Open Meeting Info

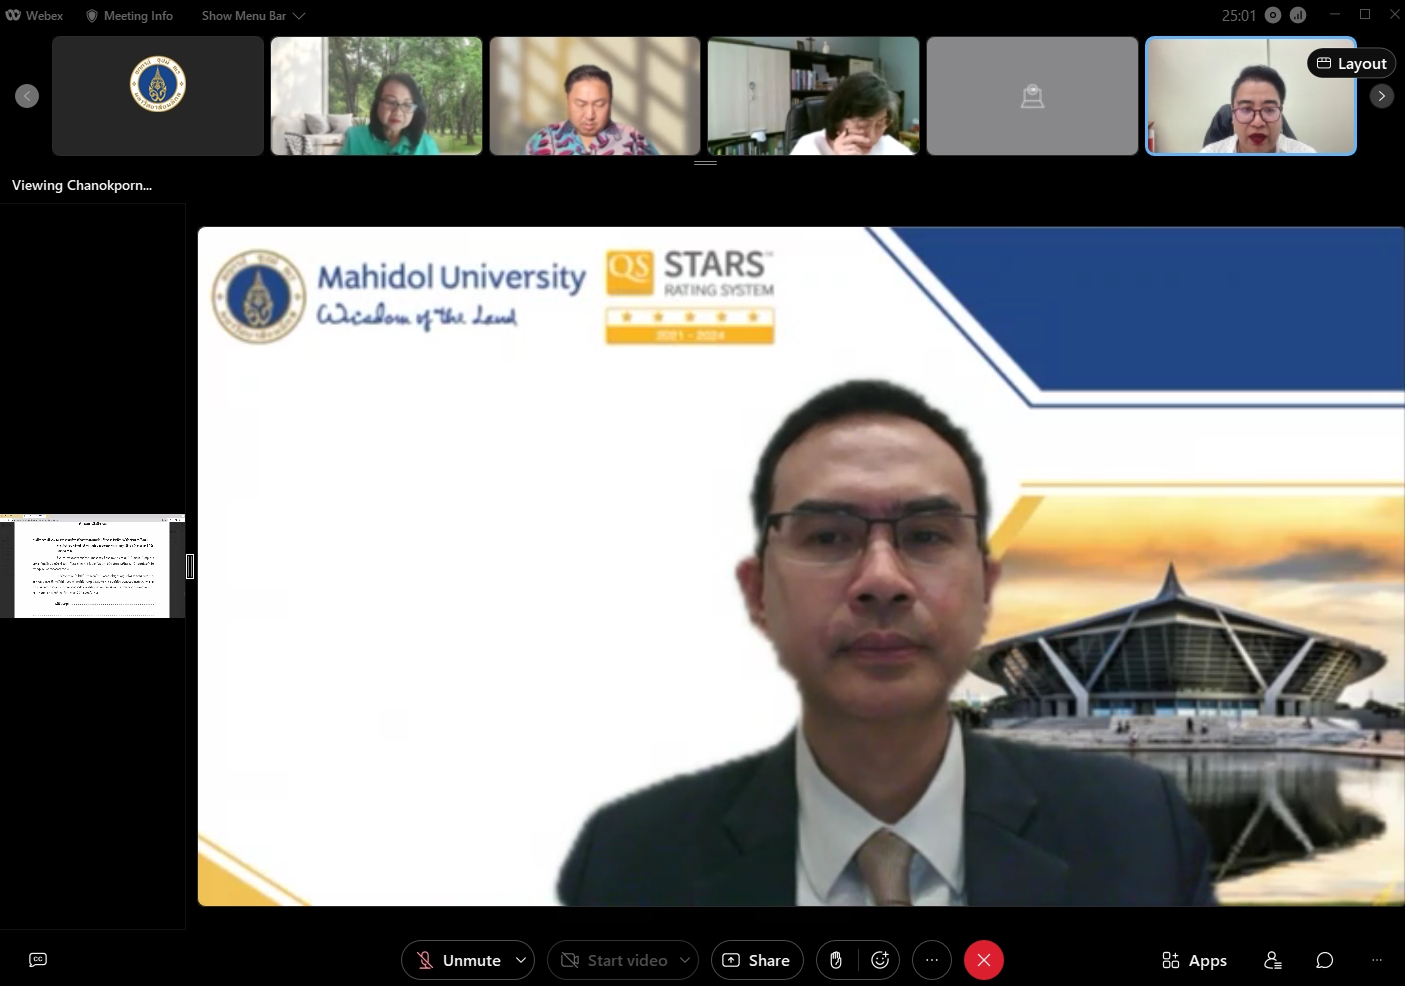tap(129, 15)
